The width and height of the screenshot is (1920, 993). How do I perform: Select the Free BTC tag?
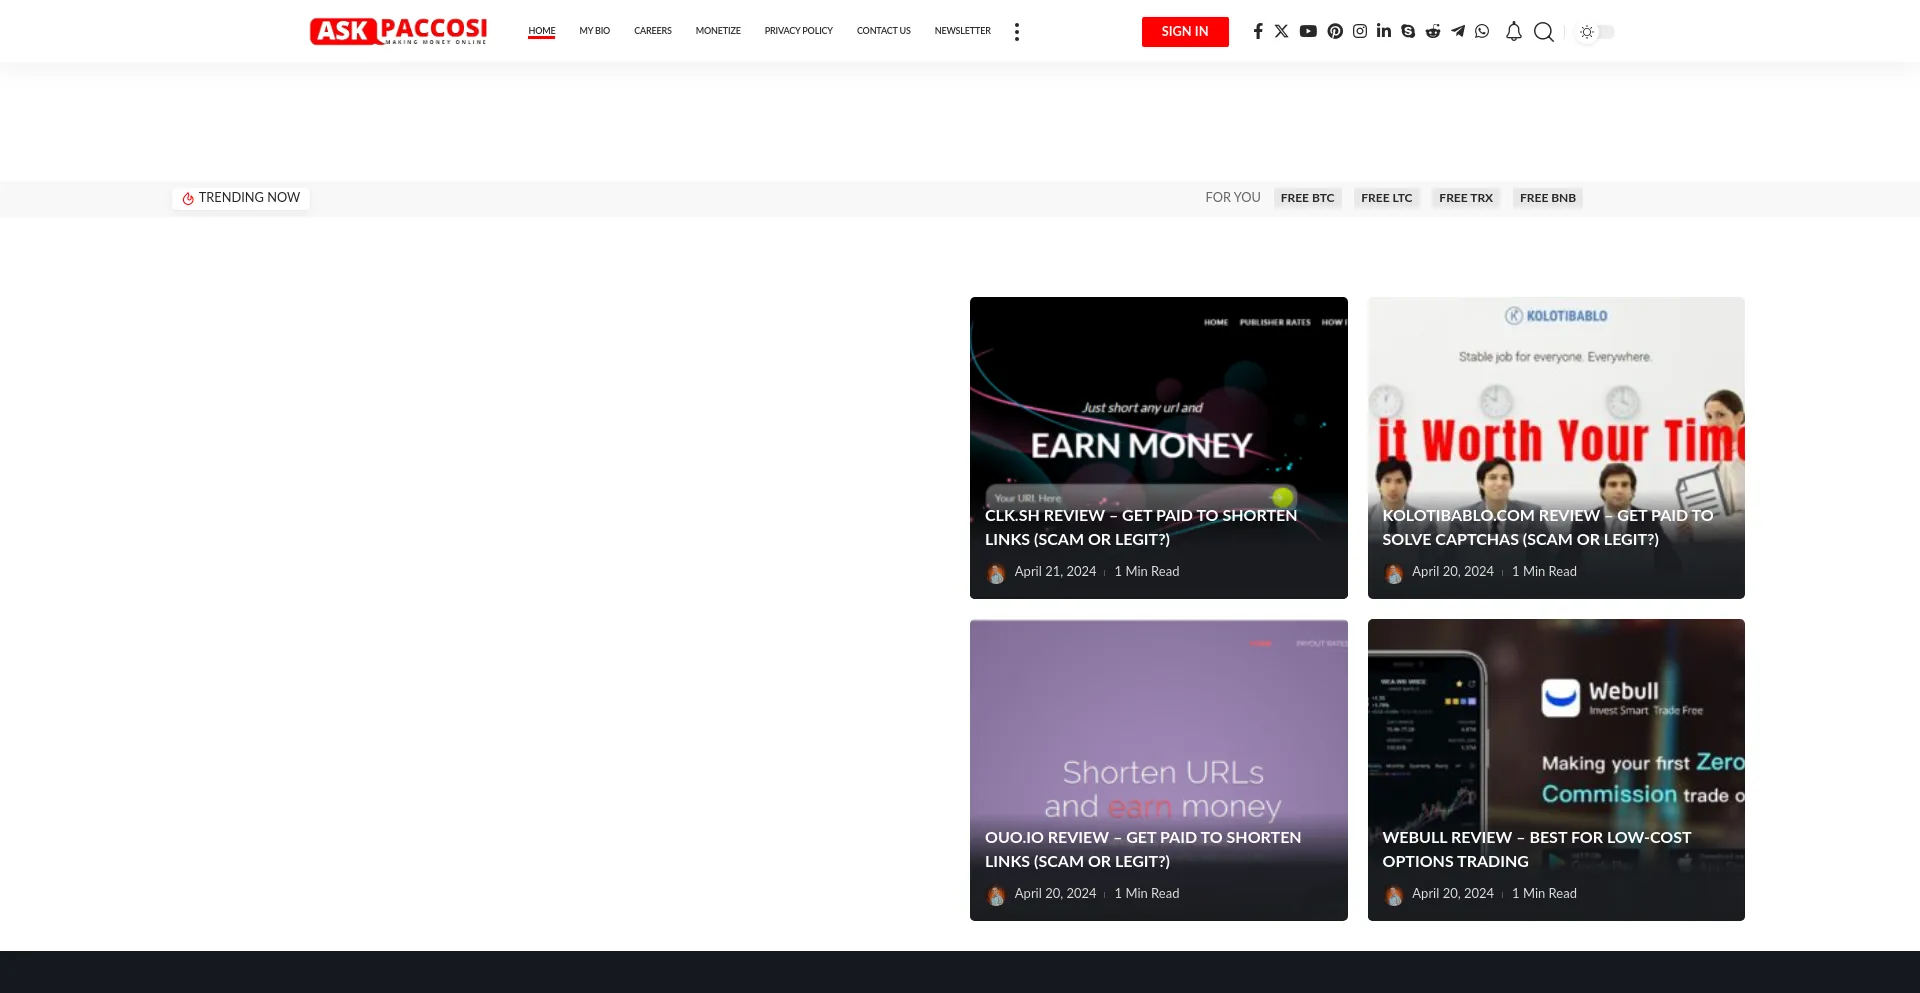coord(1308,198)
